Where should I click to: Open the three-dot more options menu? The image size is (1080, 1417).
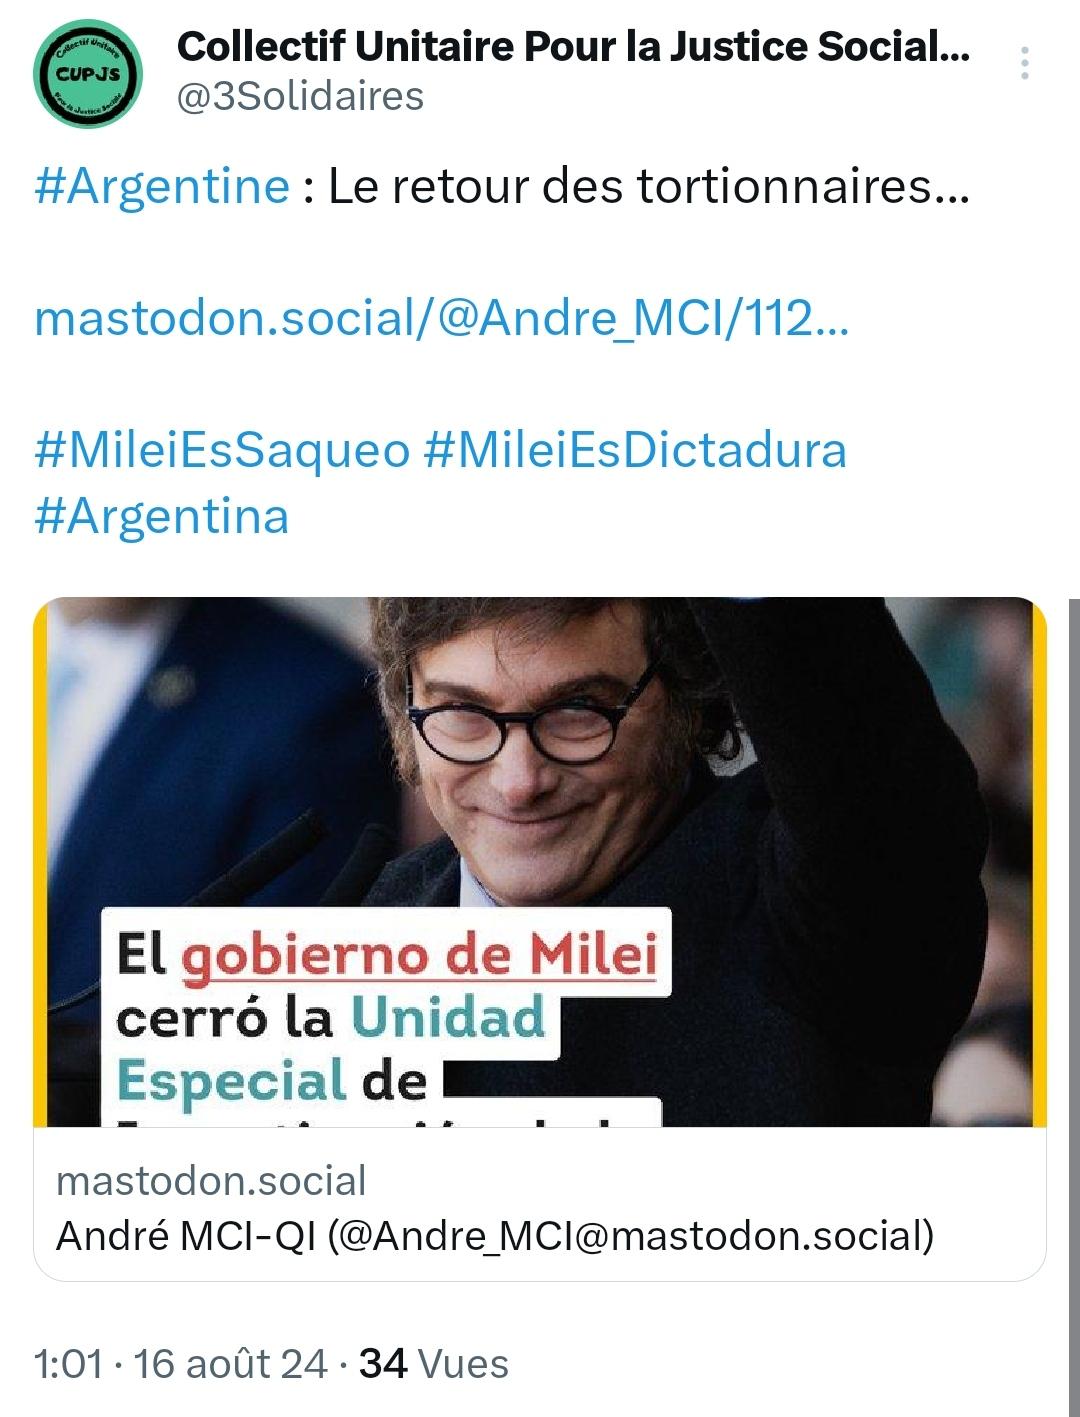point(1025,63)
